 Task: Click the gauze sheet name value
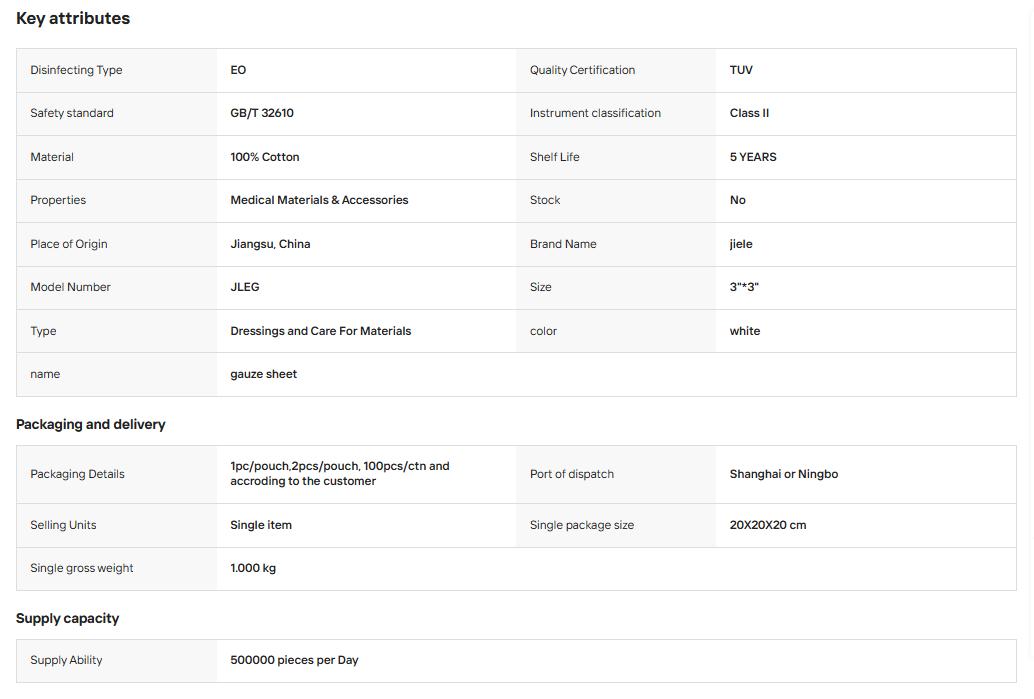264,374
